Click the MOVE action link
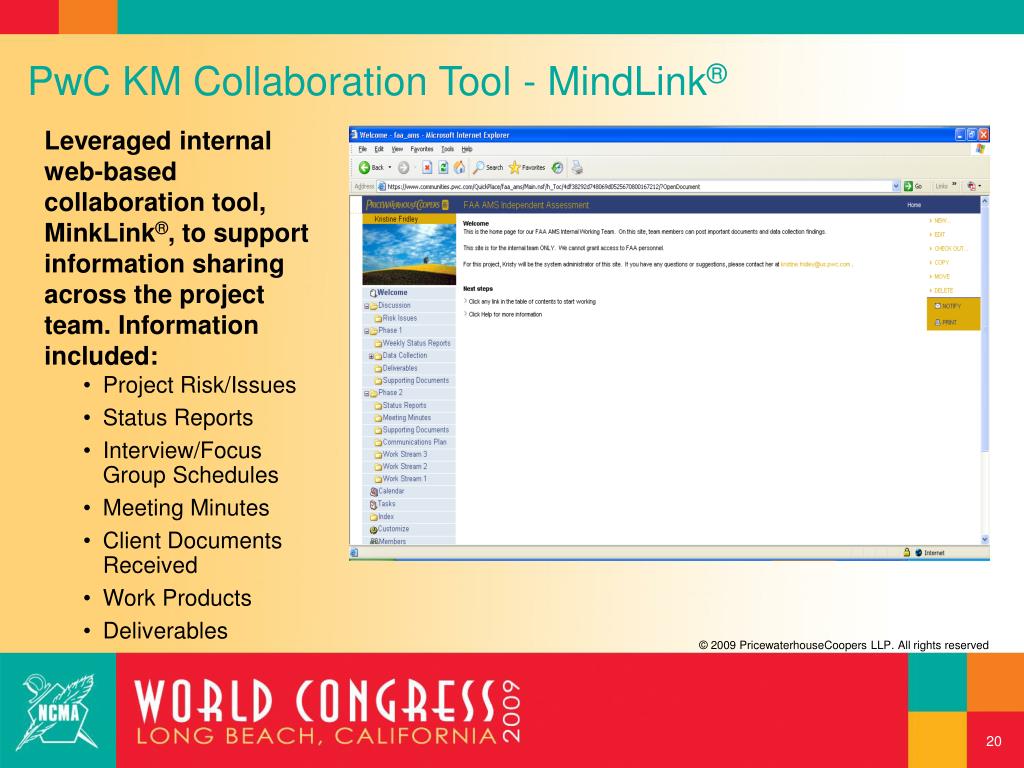1024x768 pixels. (940, 276)
